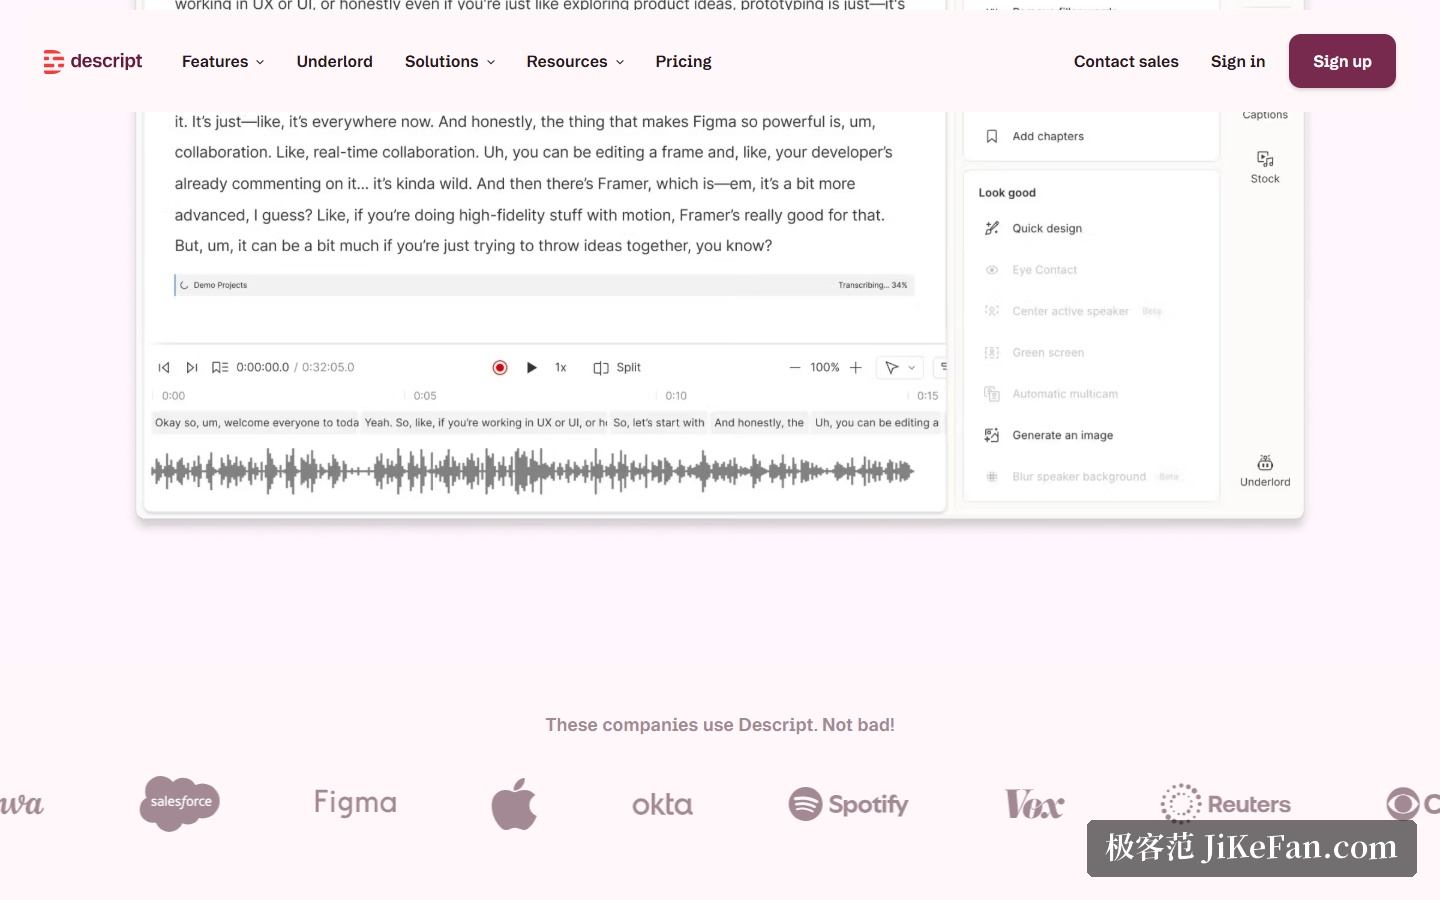
Task: Click the Vox logo
Action: (x=1034, y=804)
